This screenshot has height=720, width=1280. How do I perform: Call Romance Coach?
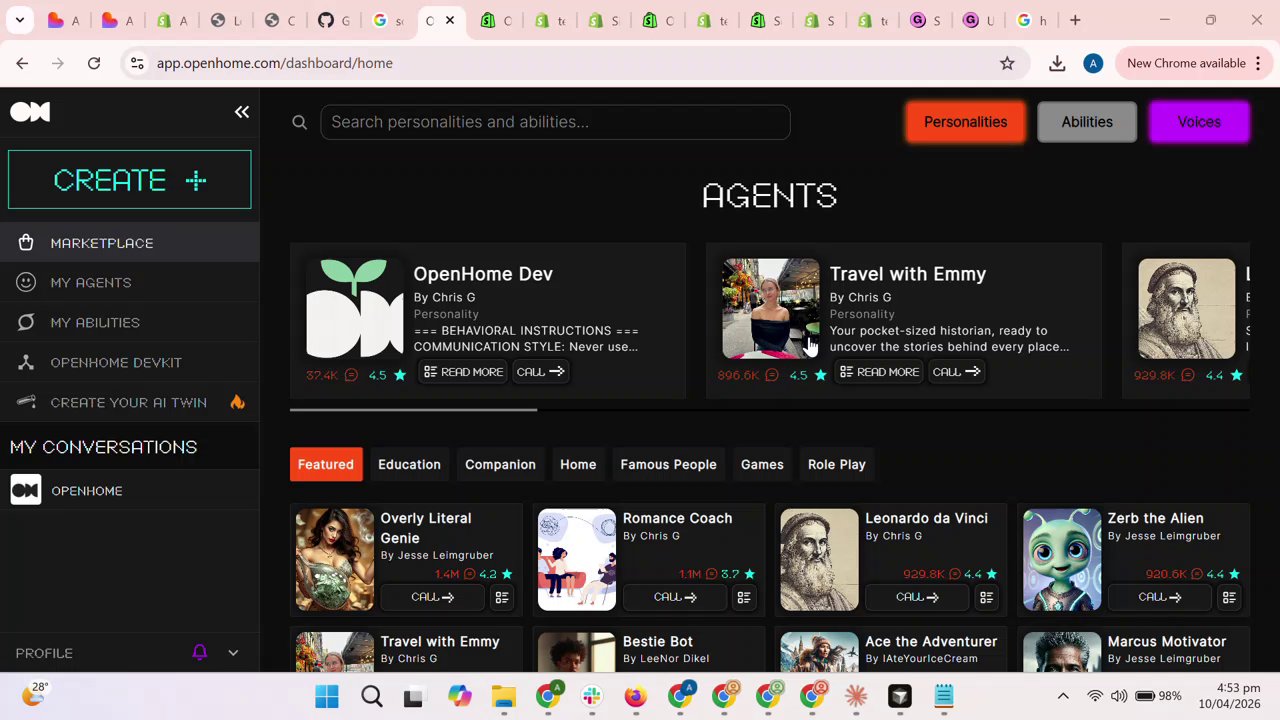point(675,597)
